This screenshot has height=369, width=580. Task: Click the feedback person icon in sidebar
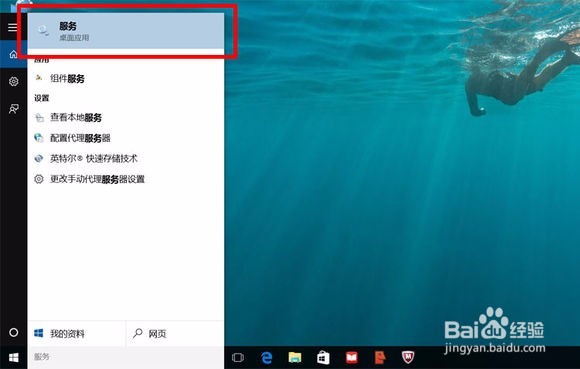click(14, 109)
